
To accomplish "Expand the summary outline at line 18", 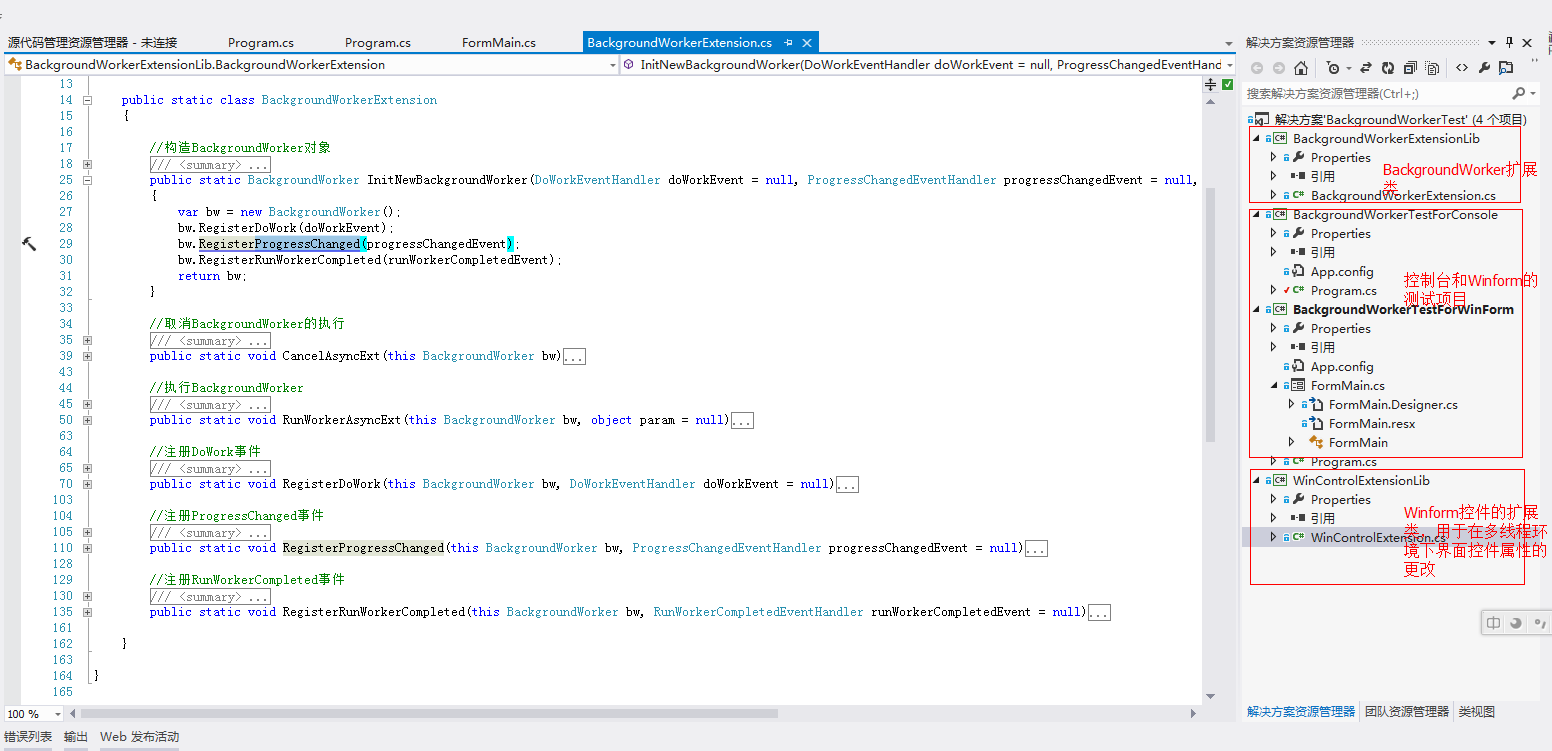I will (88, 164).
